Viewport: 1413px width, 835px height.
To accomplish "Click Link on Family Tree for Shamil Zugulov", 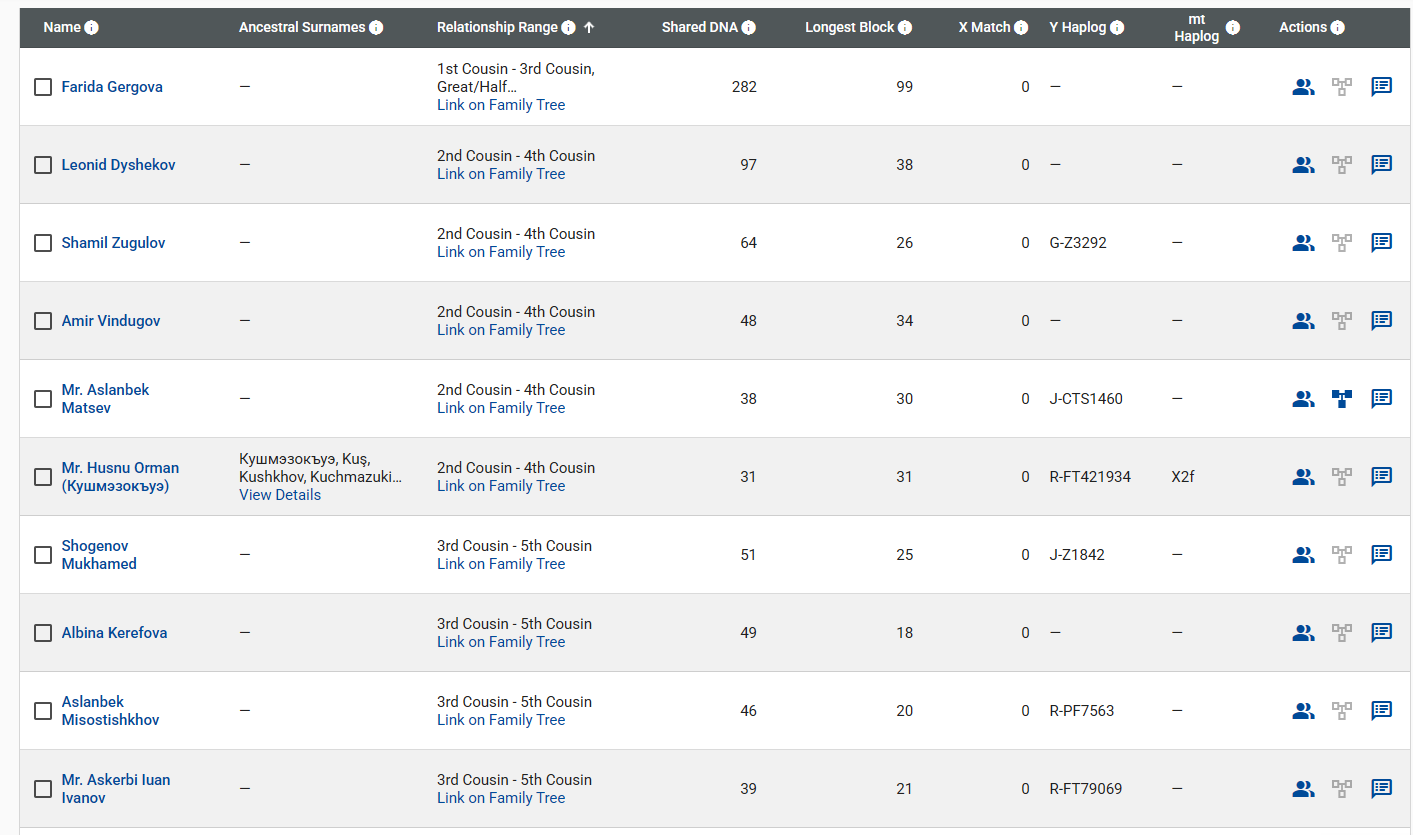I will coord(501,252).
